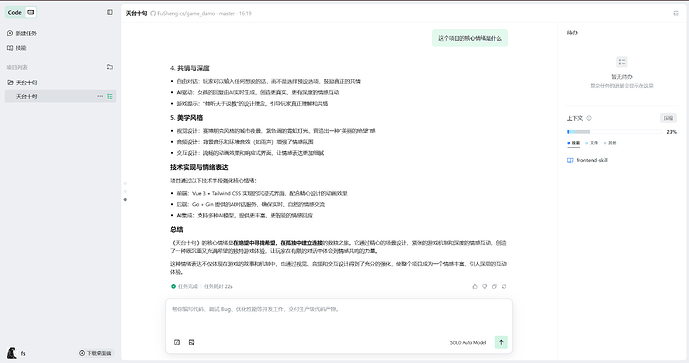The image size is (689, 363).
Task: Click the bullet mentioning Vue 3 + Tailwind CSS
Action: tap(262, 193)
